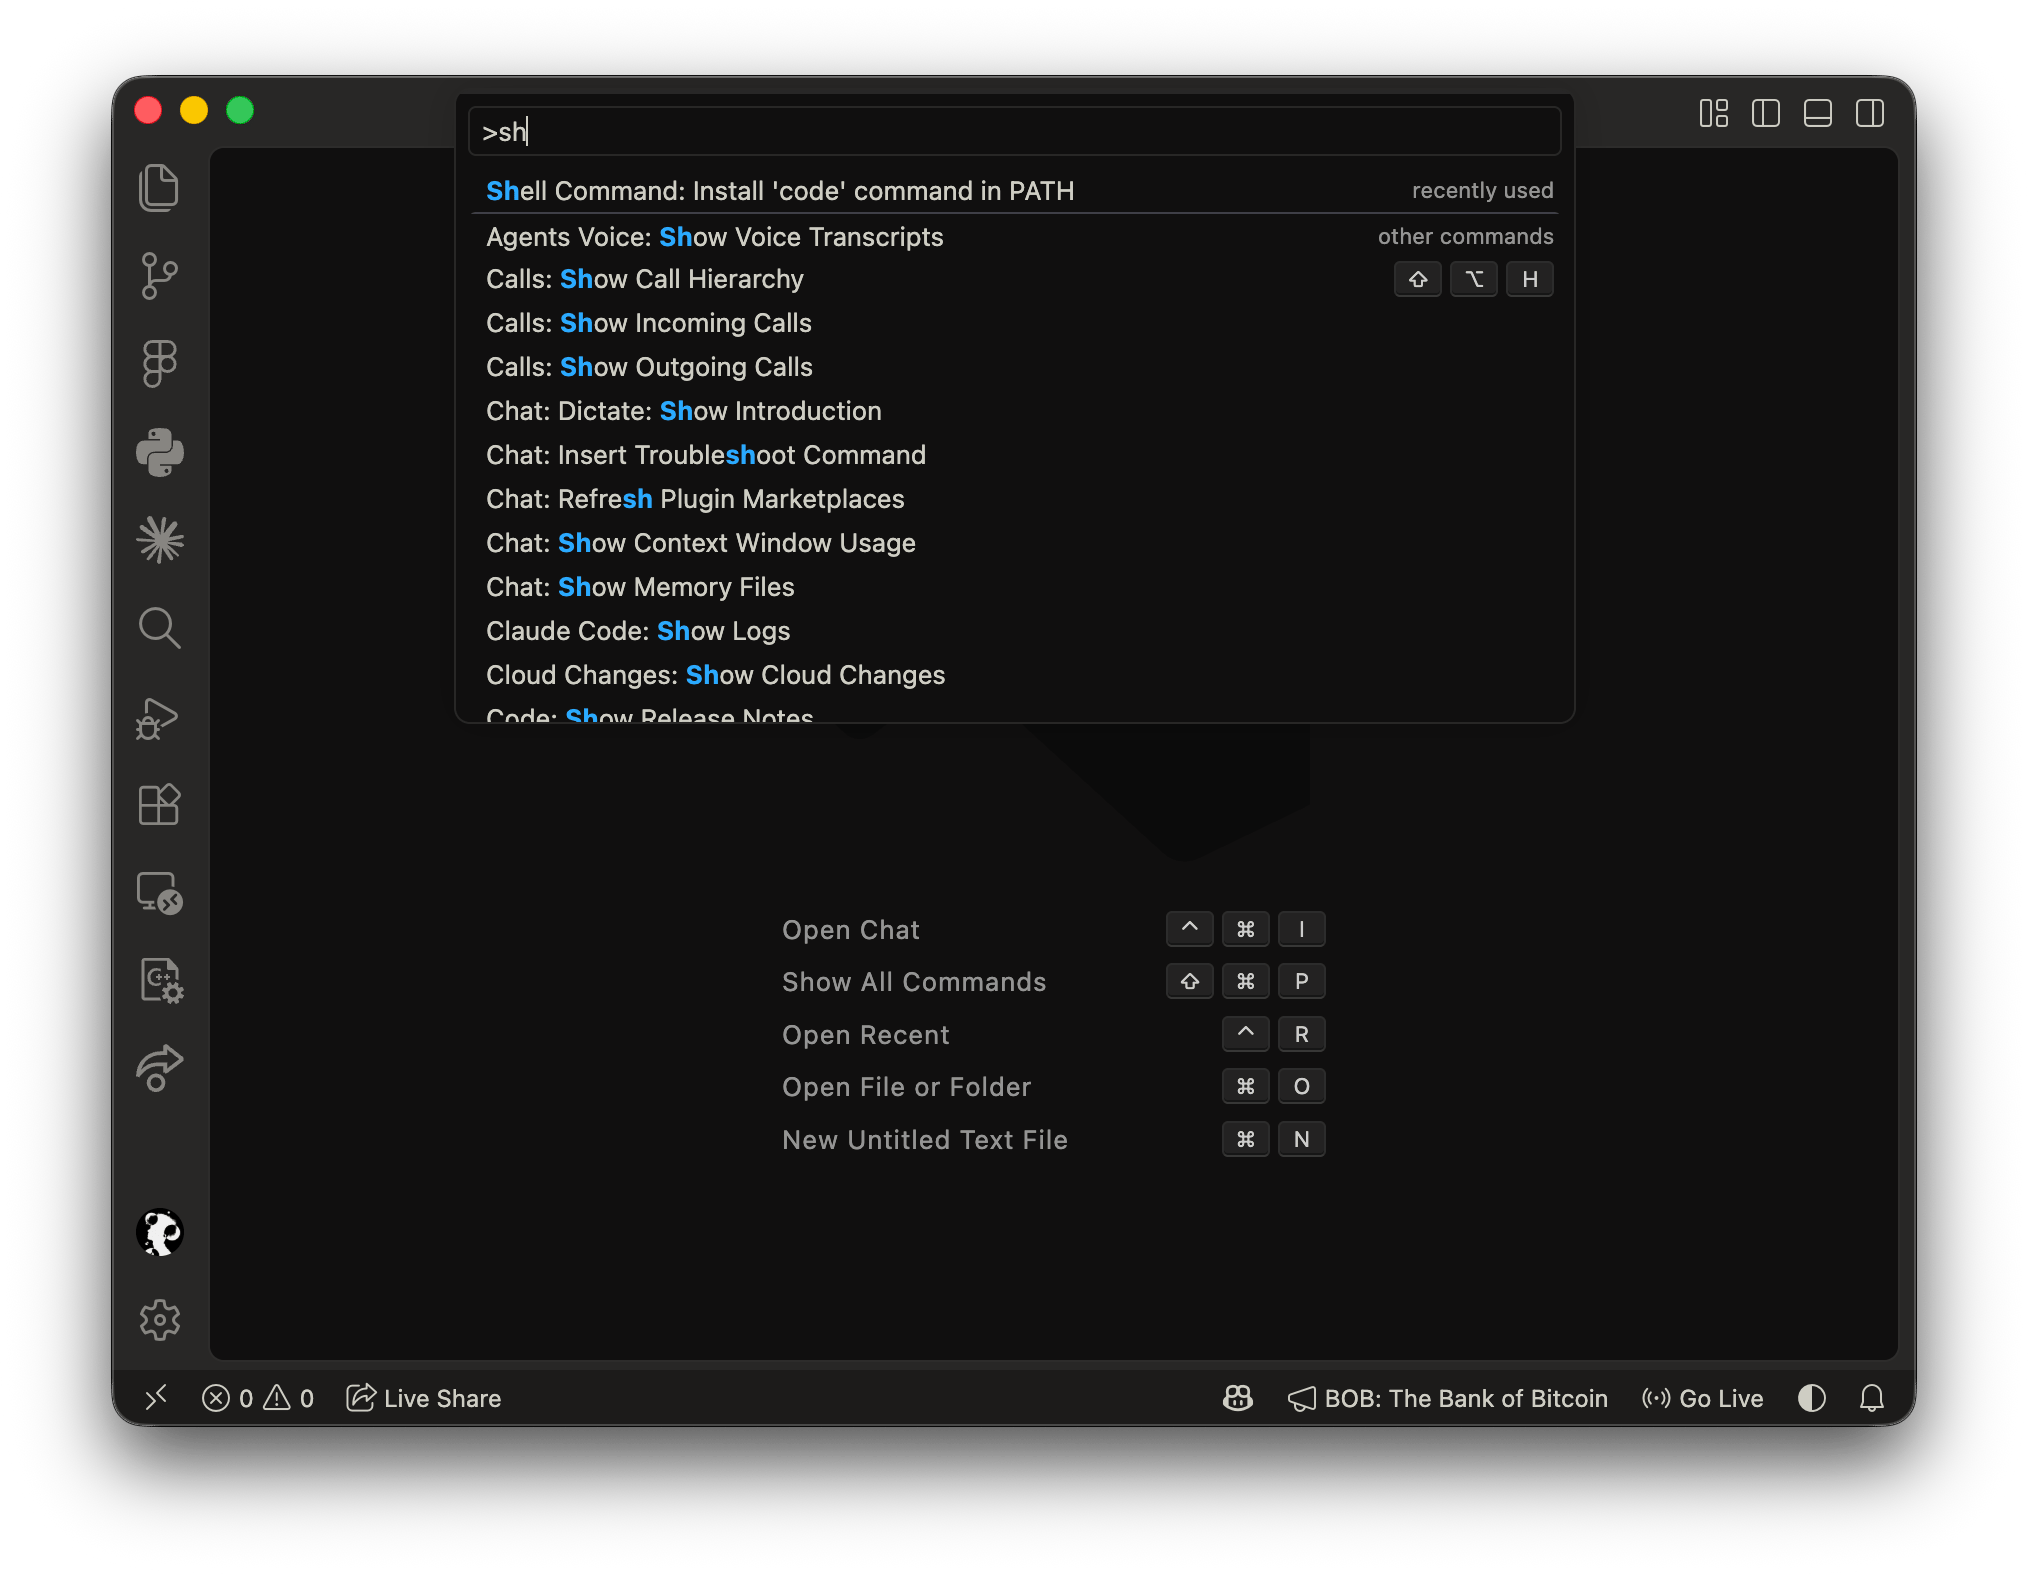The height and width of the screenshot is (1574, 2028).
Task: Click BOB: The Bank of Bitcoin status item
Action: (x=1448, y=1398)
